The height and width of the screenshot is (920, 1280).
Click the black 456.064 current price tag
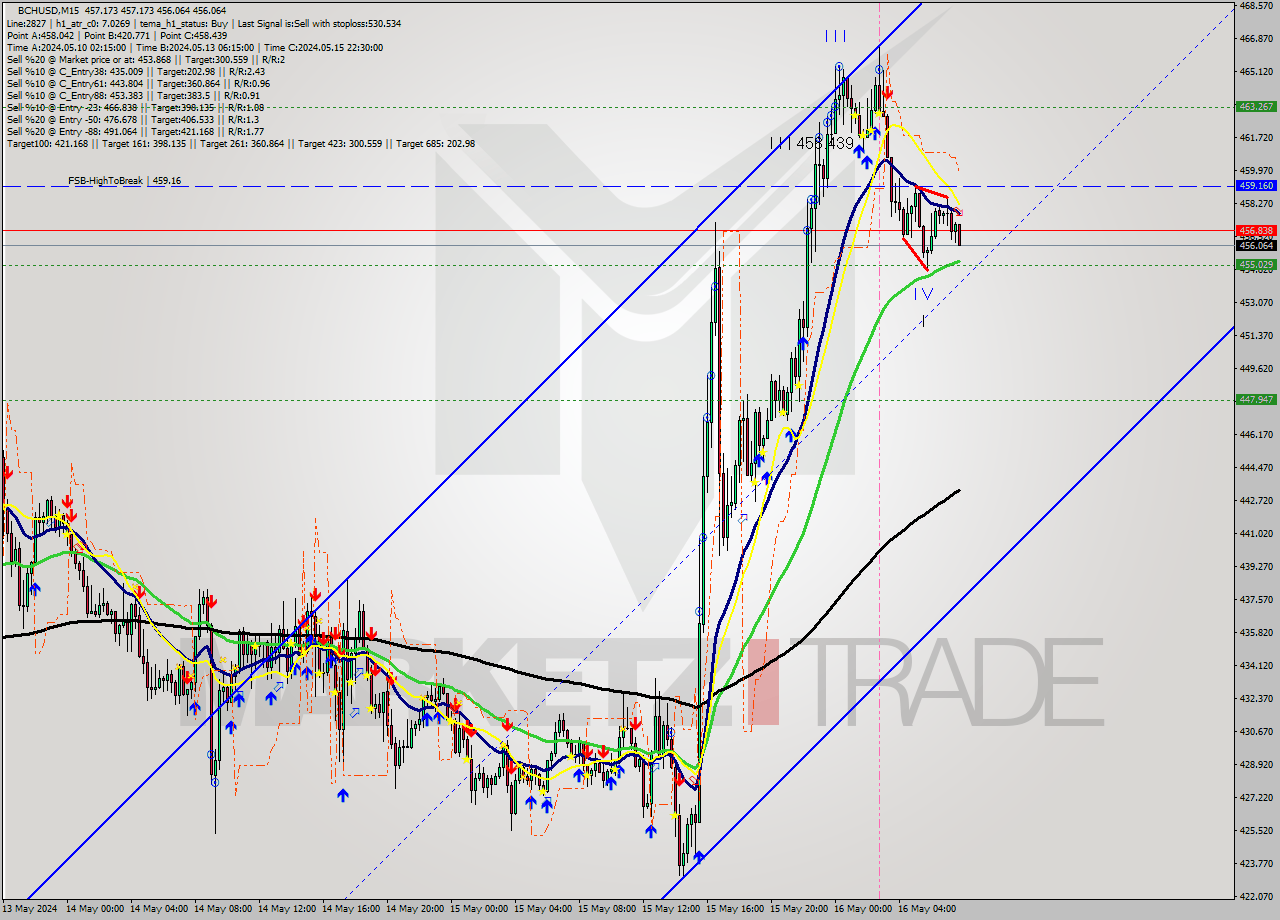pyautogui.click(x=1255, y=245)
